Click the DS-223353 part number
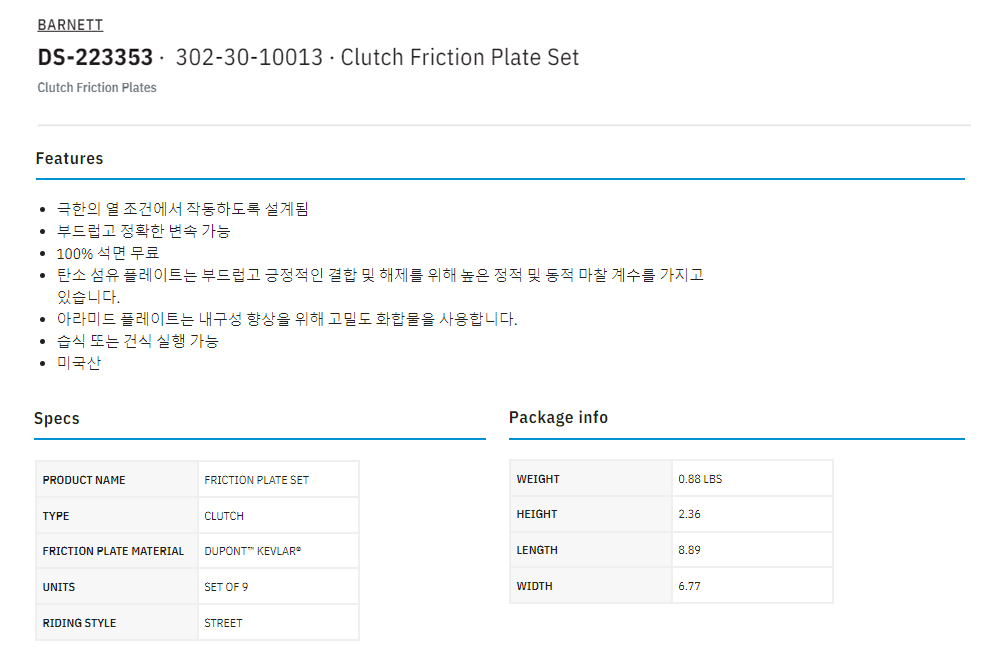 (x=95, y=57)
